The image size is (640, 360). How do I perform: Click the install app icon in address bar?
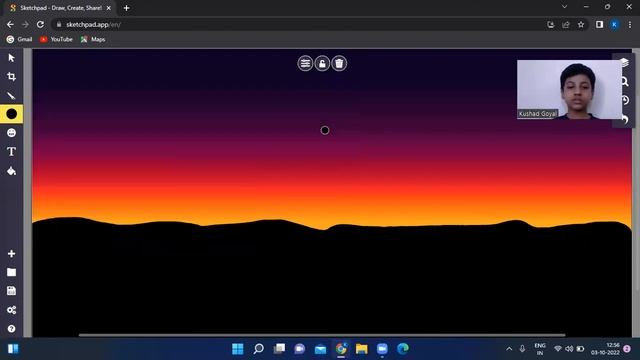551,24
